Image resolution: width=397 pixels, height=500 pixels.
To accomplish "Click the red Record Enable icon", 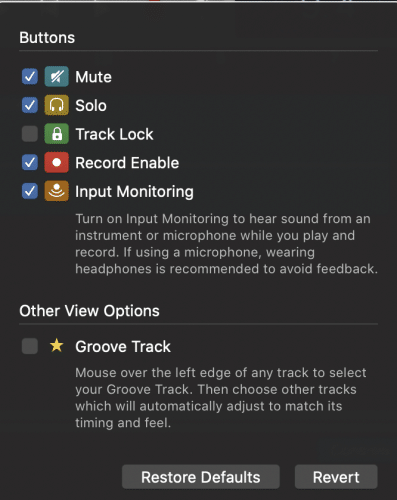I will click(57, 163).
